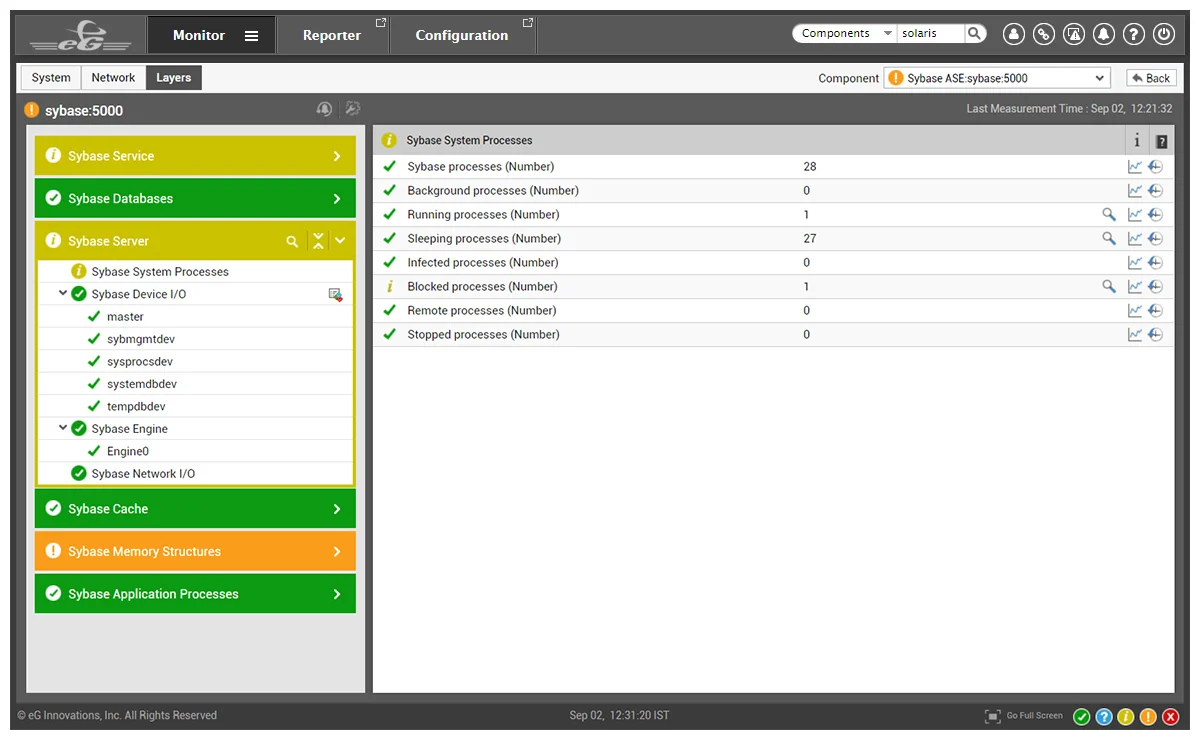Select the Layers tab
This screenshot has height=740, width=1200.
coord(174,78)
